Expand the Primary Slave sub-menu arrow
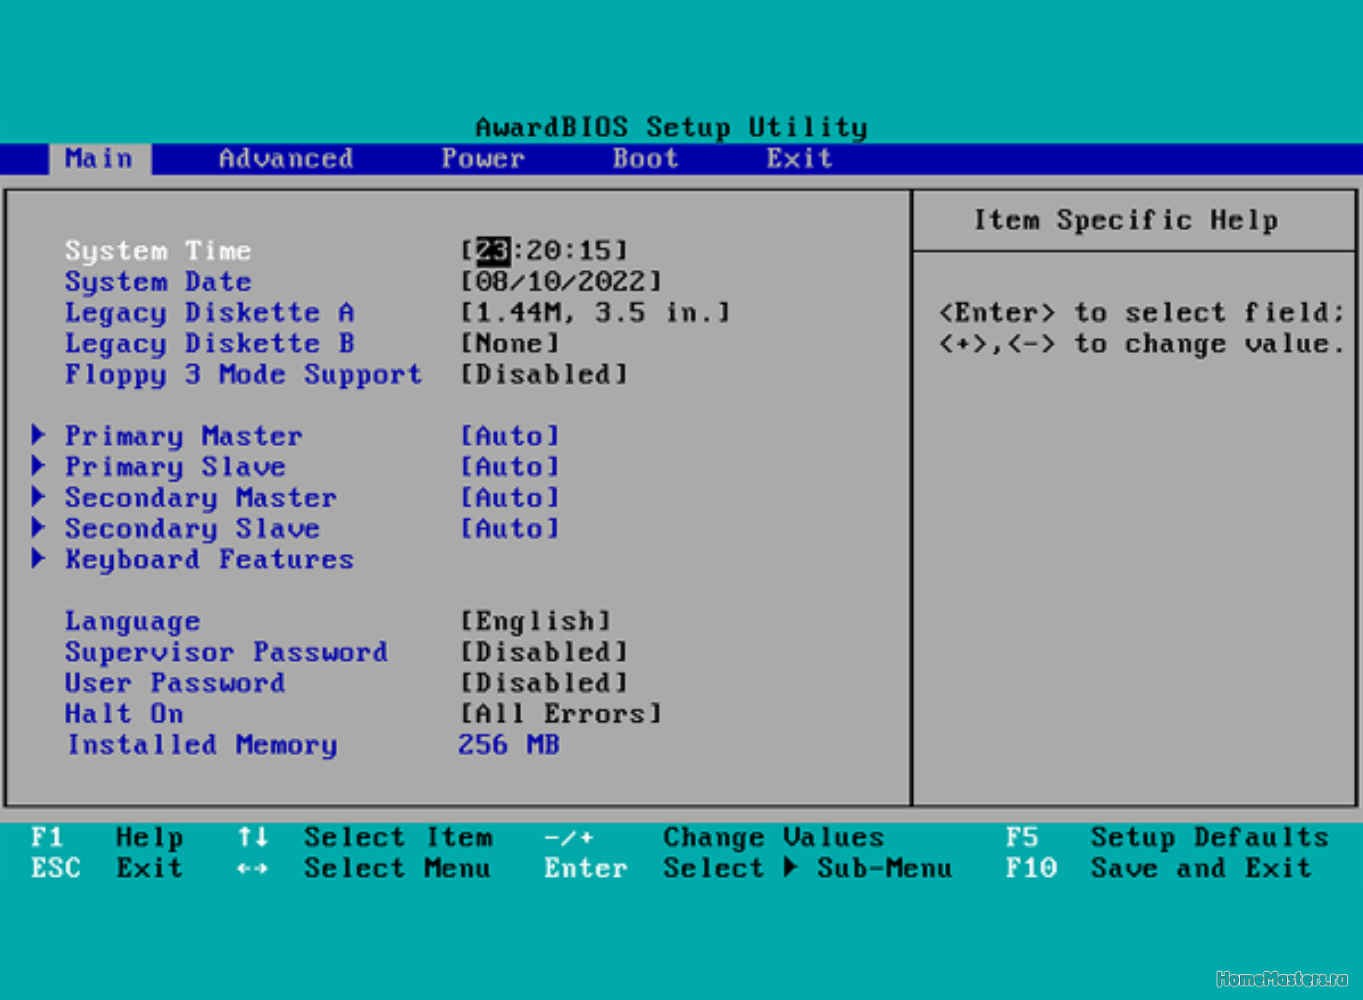Viewport: 1363px width, 1000px height. (x=39, y=466)
